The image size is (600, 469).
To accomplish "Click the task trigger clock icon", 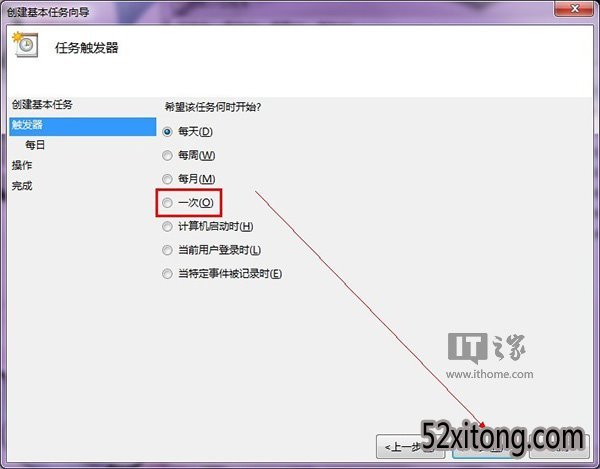I will click(x=26, y=45).
